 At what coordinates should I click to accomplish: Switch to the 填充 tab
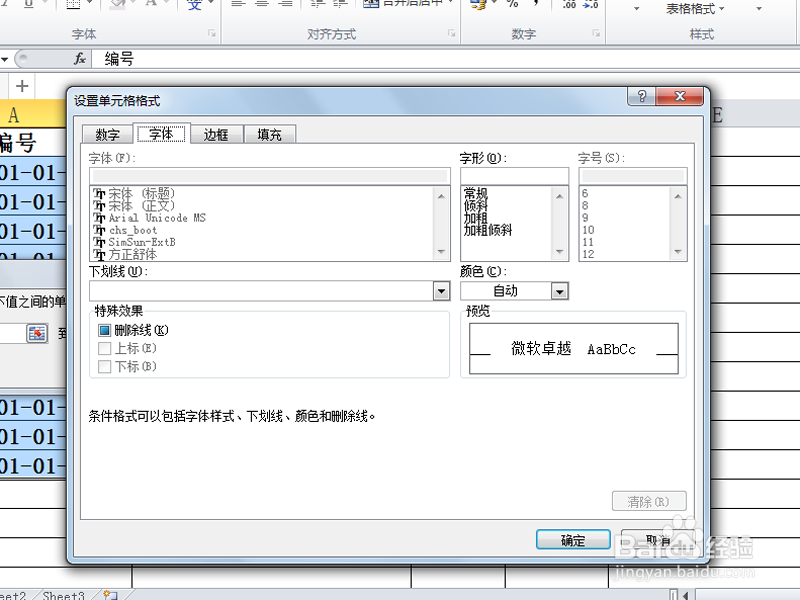point(269,135)
